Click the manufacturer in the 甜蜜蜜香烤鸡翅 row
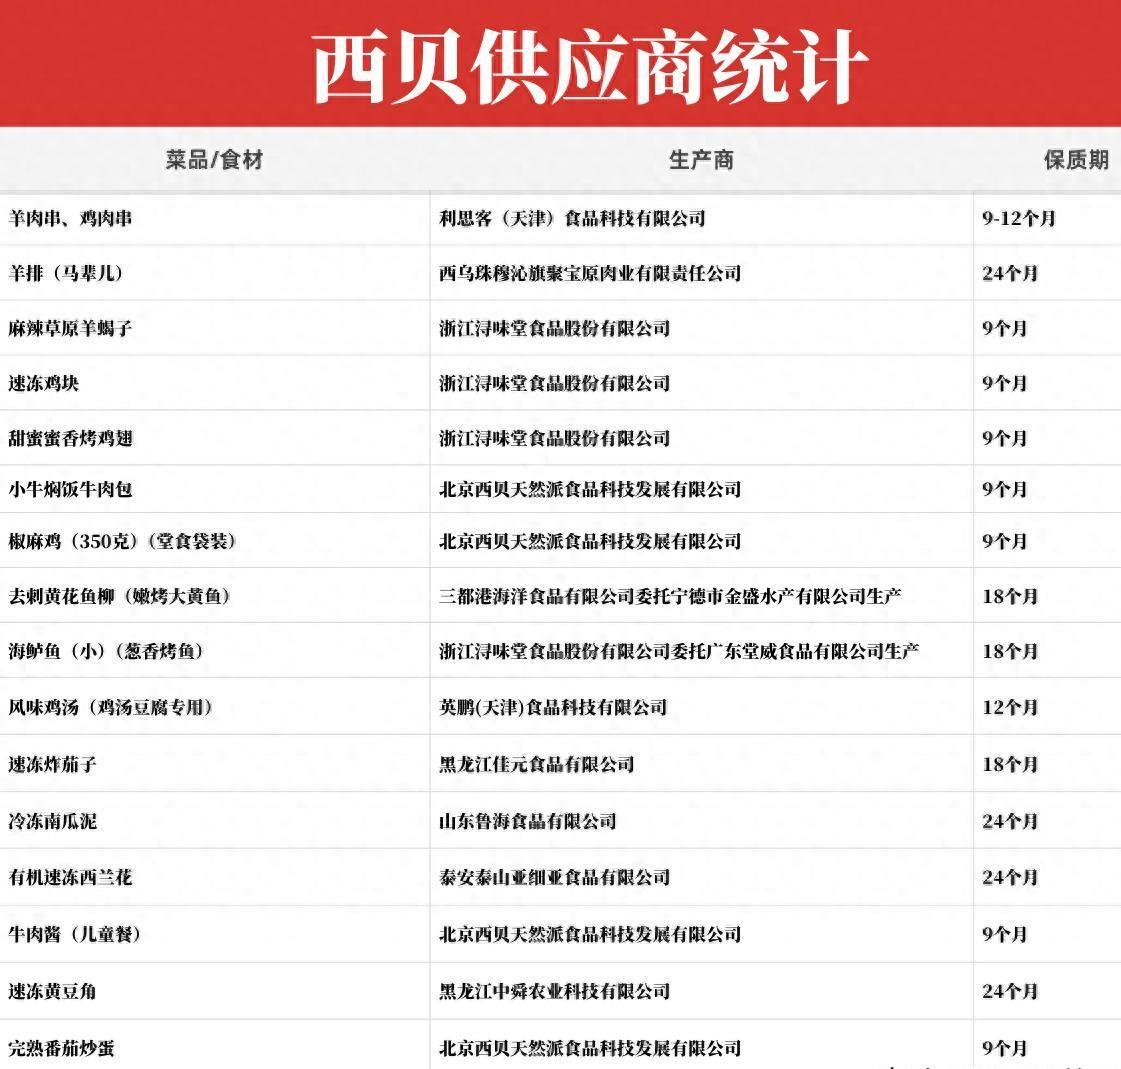Screen dimensions: 1121x1069 coord(554,438)
